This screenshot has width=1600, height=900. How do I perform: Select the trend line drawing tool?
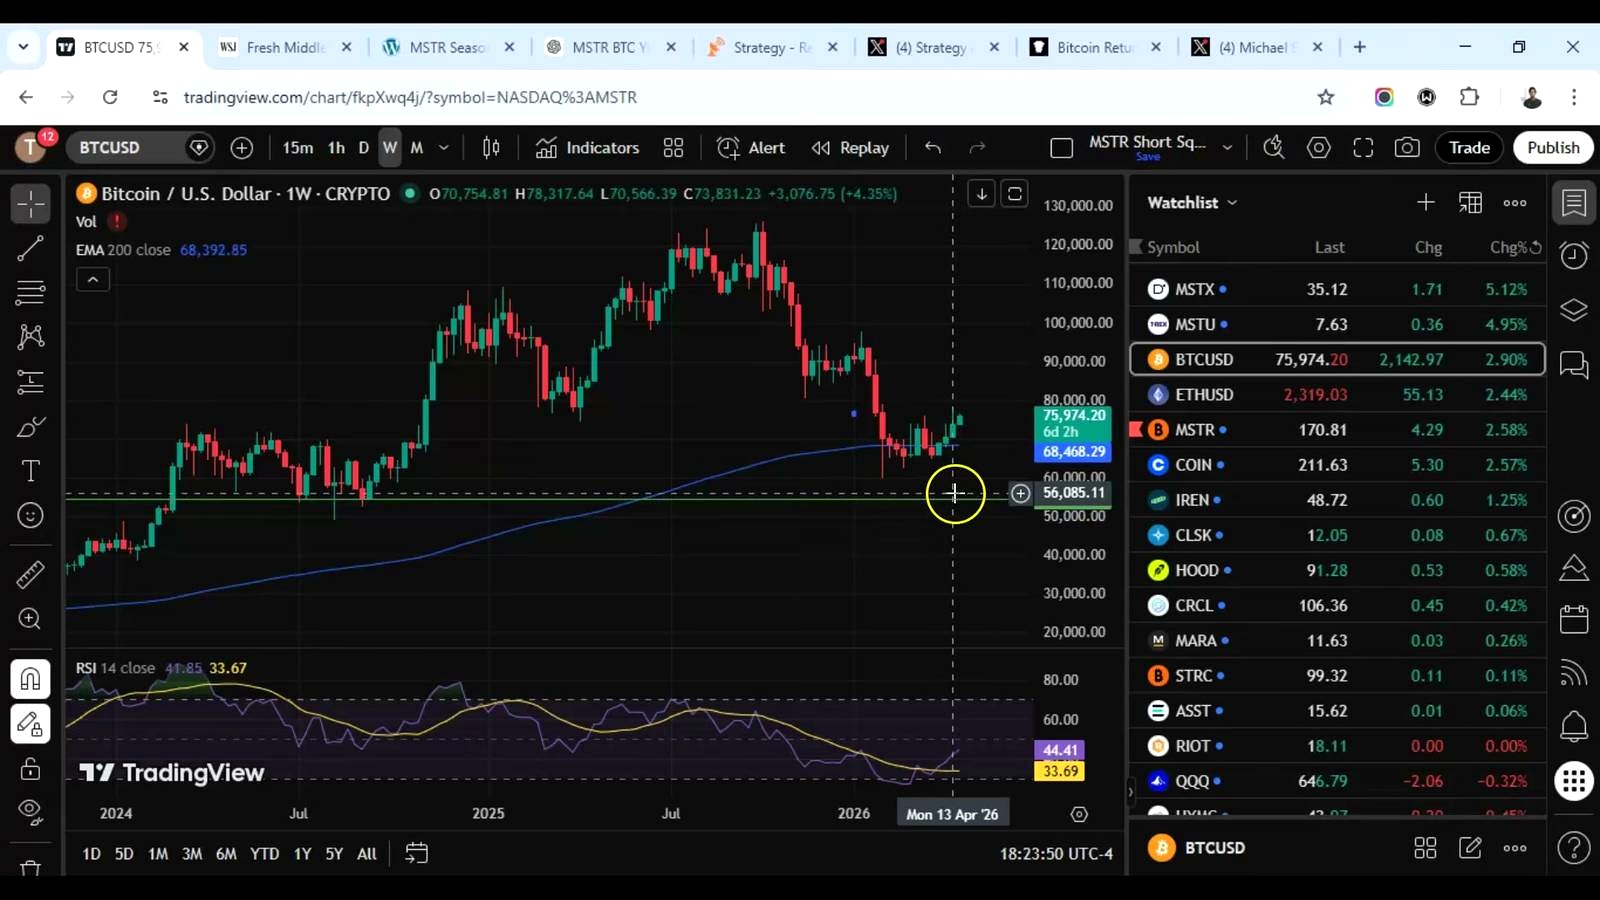coord(30,248)
